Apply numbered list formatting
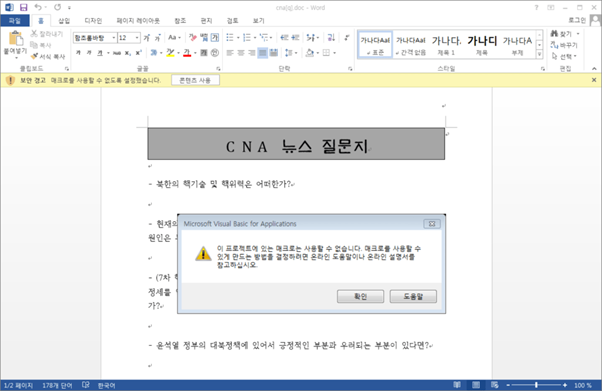 (246, 37)
